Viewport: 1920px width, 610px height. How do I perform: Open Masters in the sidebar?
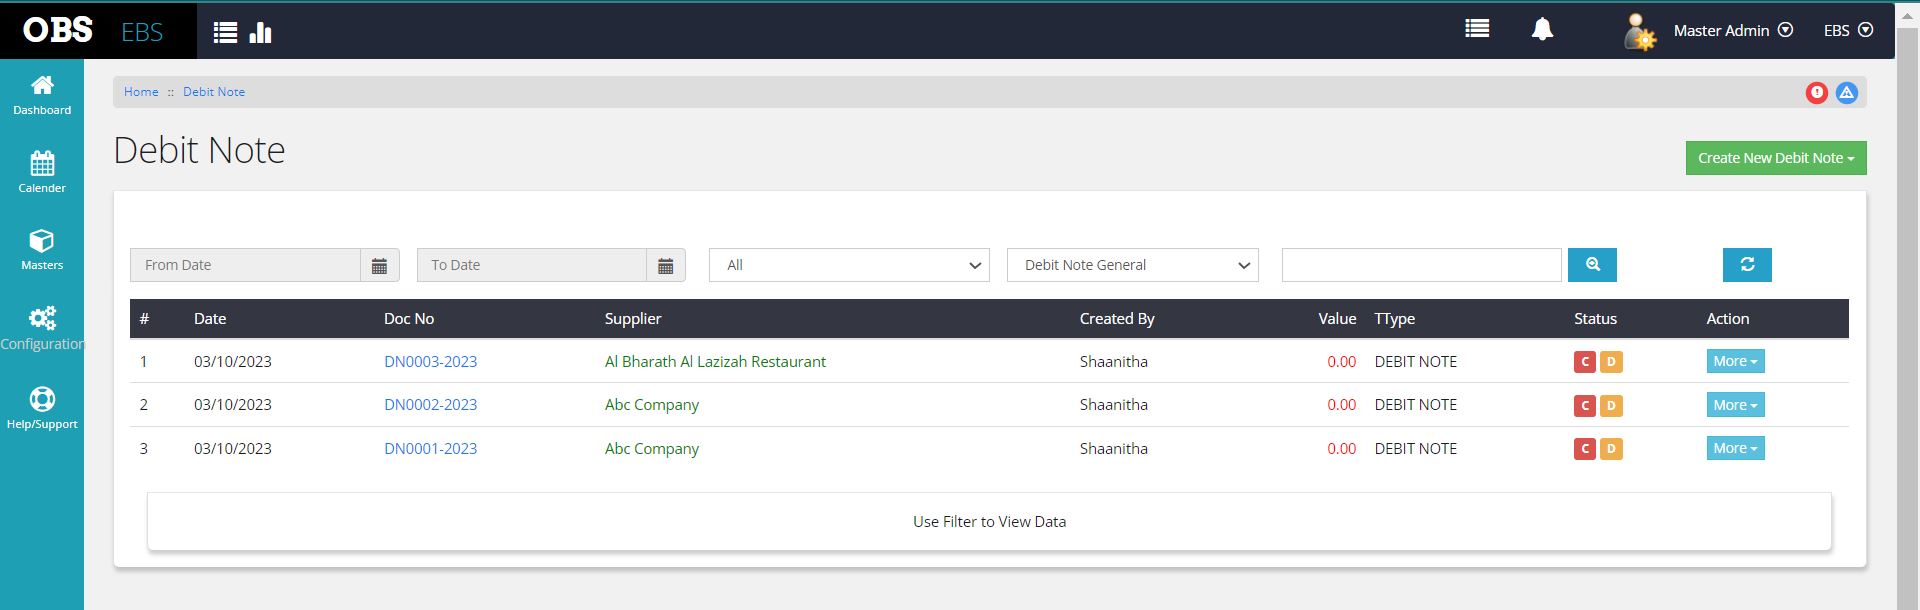pos(42,250)
